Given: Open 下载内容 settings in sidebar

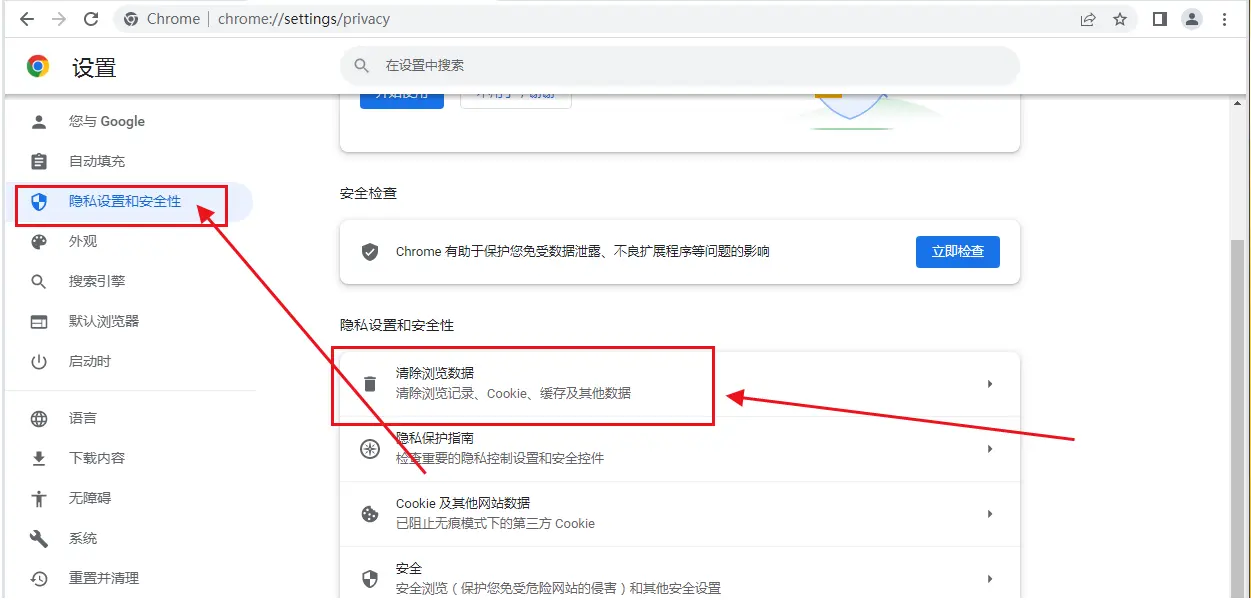Looking at the screenshot, I should [97, 458].
